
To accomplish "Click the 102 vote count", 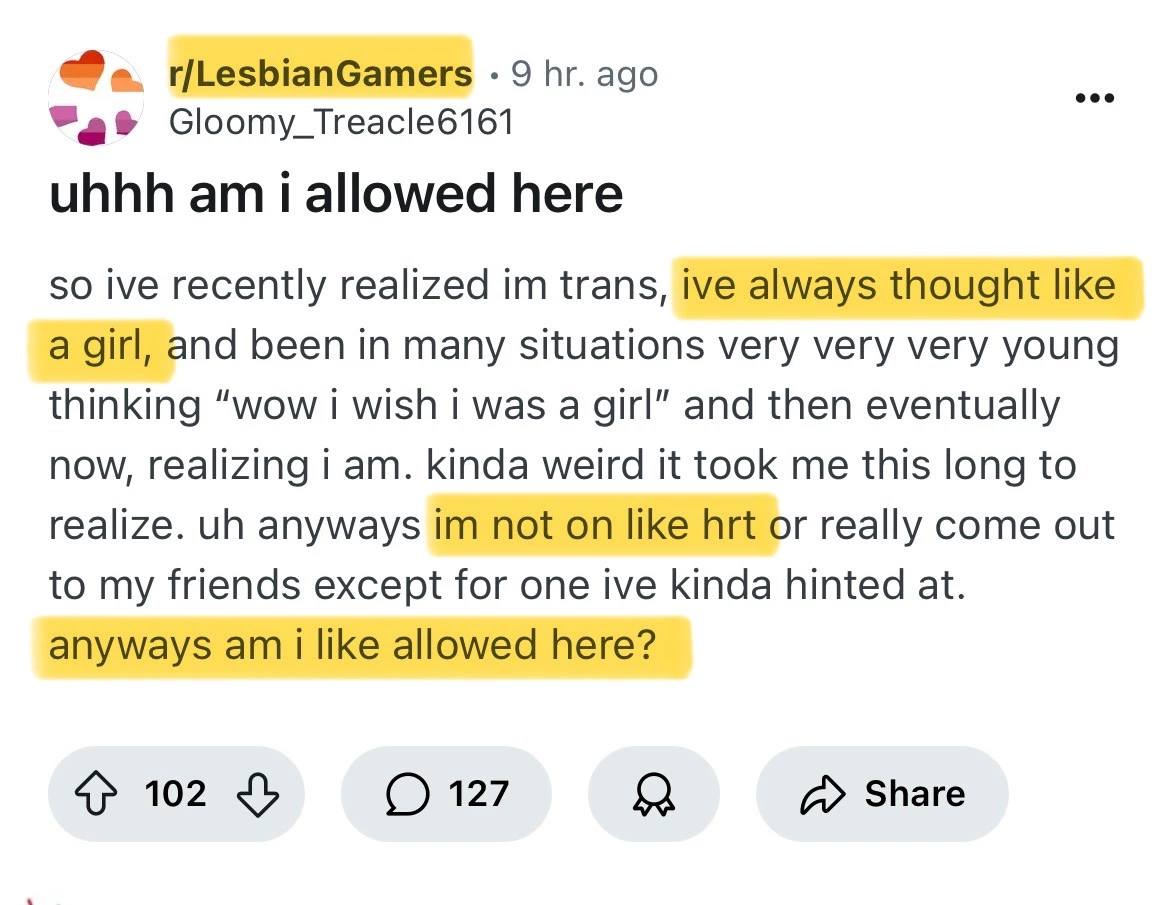I will [176, 794].
